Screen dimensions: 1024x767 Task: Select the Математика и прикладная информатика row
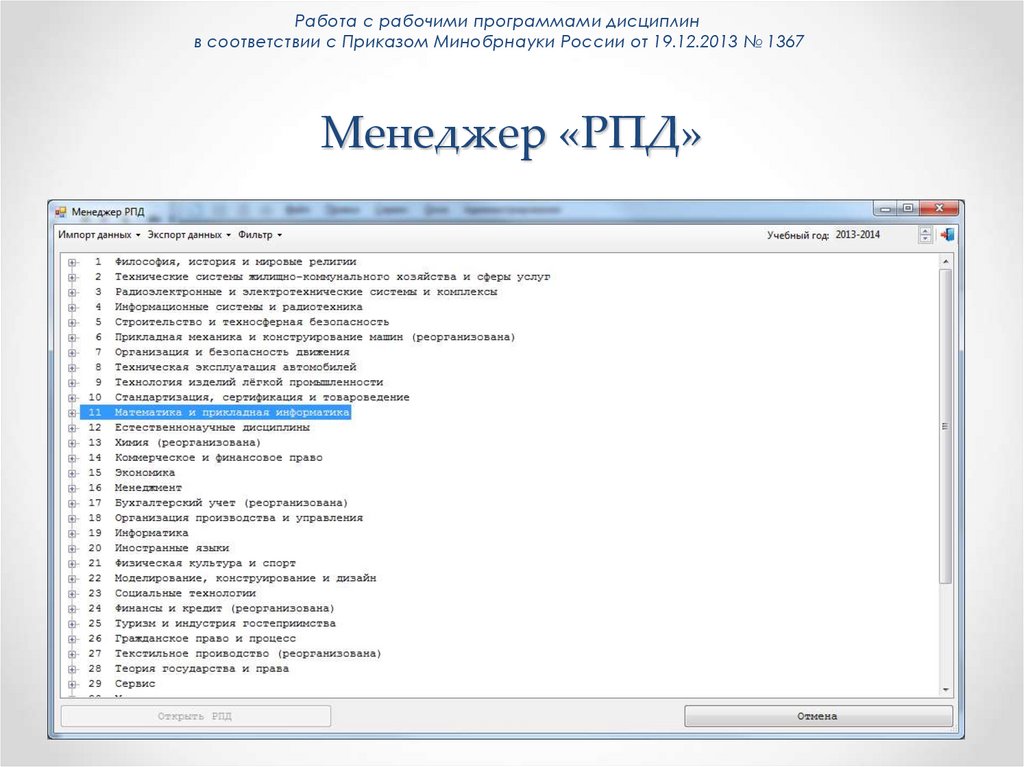point(215,411)
